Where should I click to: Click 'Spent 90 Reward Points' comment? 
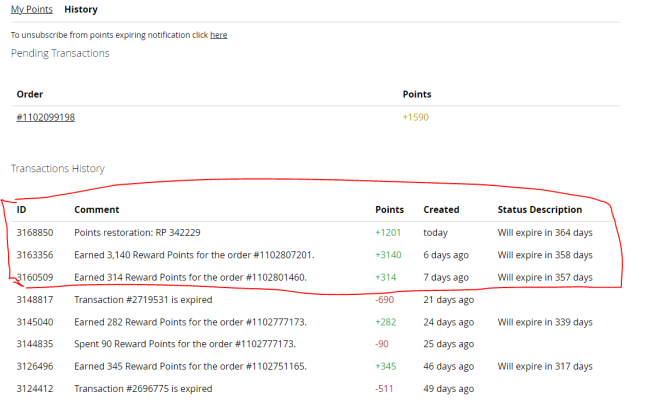click(185, 344)
